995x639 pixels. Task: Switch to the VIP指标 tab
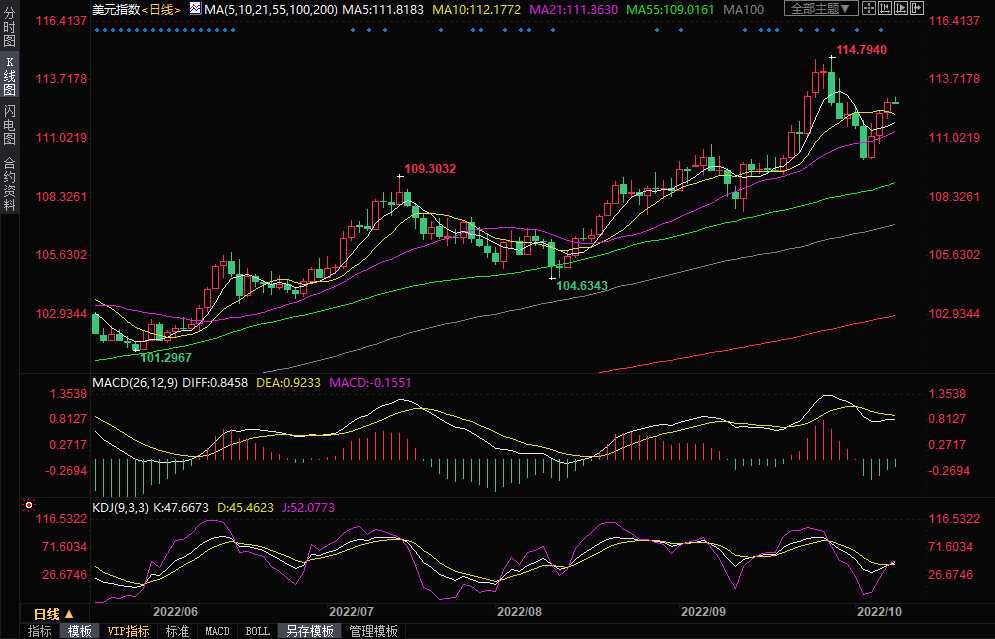(128, 631)
